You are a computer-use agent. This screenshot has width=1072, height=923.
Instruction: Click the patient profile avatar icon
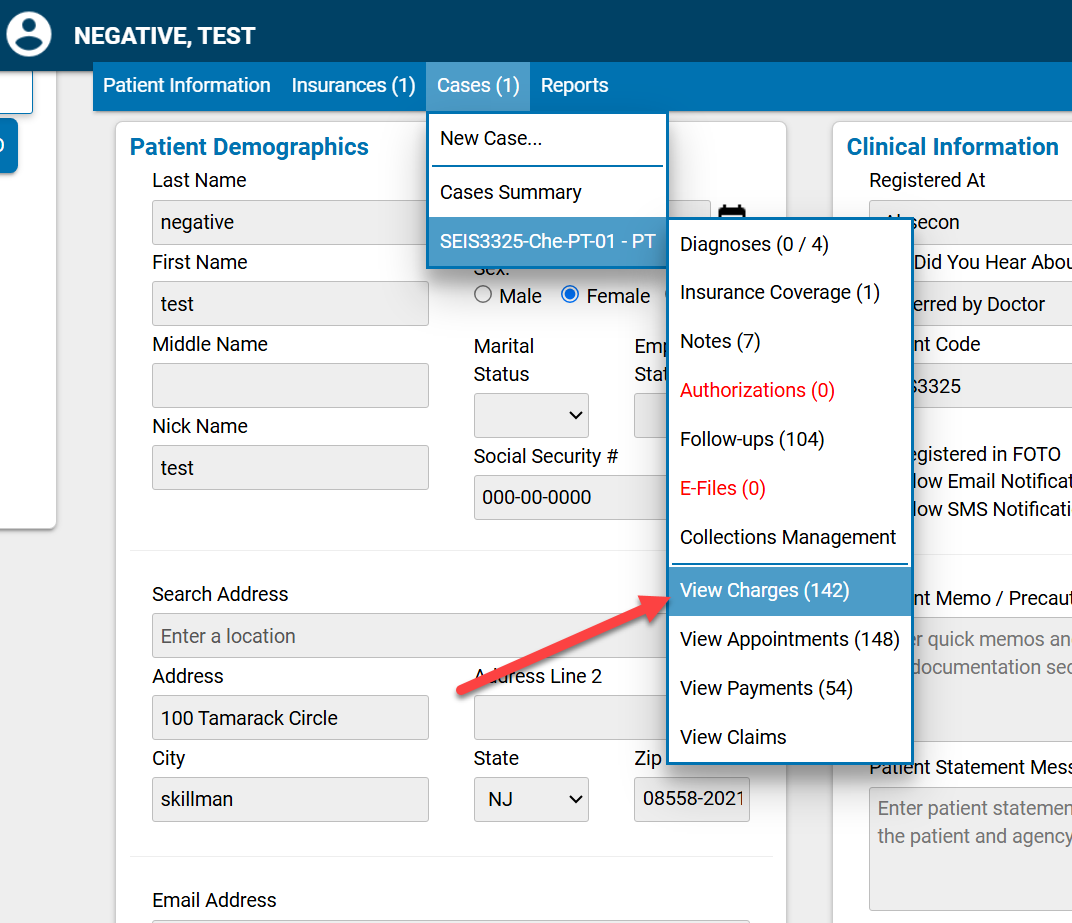pos(29,32)
